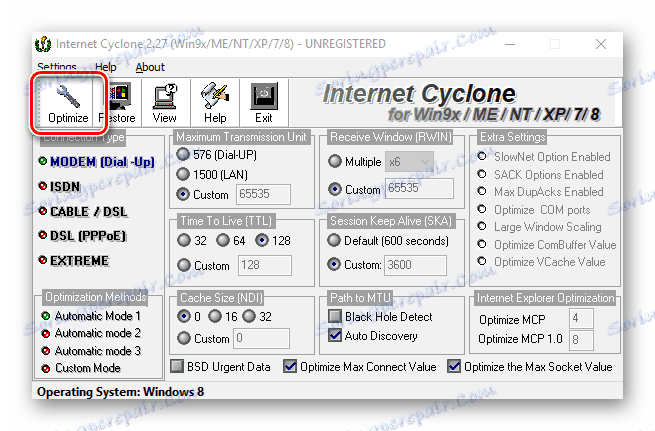Click the Internet Cyclone title bar app icon
Screen dimensions: 655x431
(x=43, y=44)
